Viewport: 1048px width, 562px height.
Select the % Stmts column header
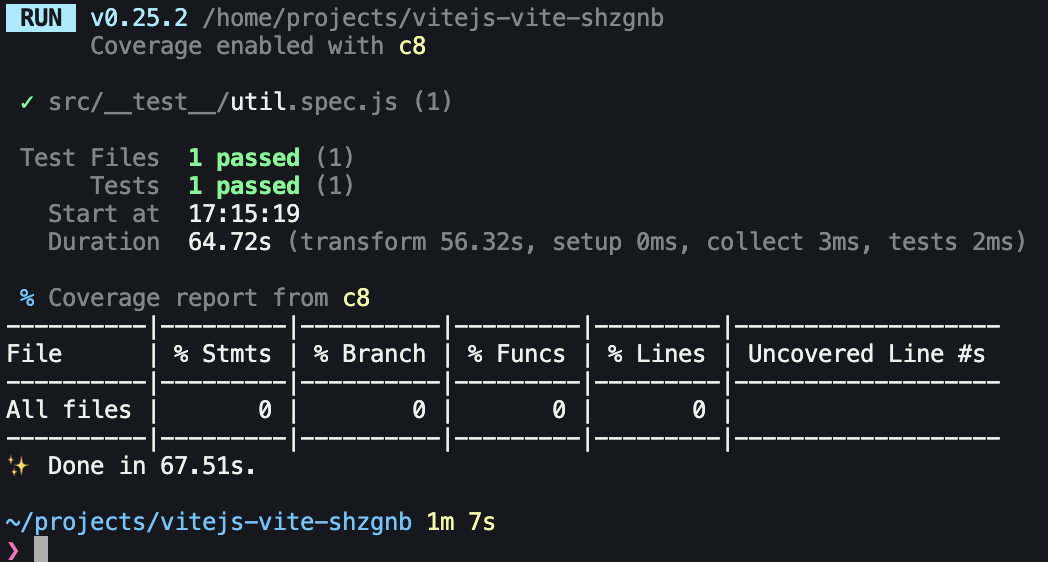(x=223, y=354)
